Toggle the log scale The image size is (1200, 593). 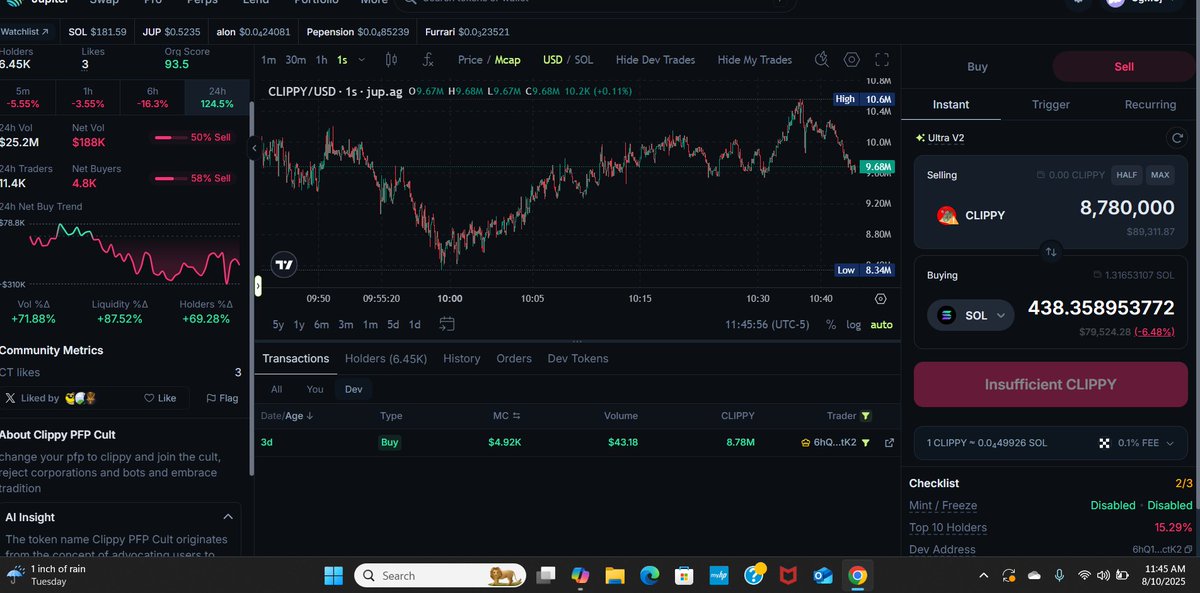tap(853, 325)
